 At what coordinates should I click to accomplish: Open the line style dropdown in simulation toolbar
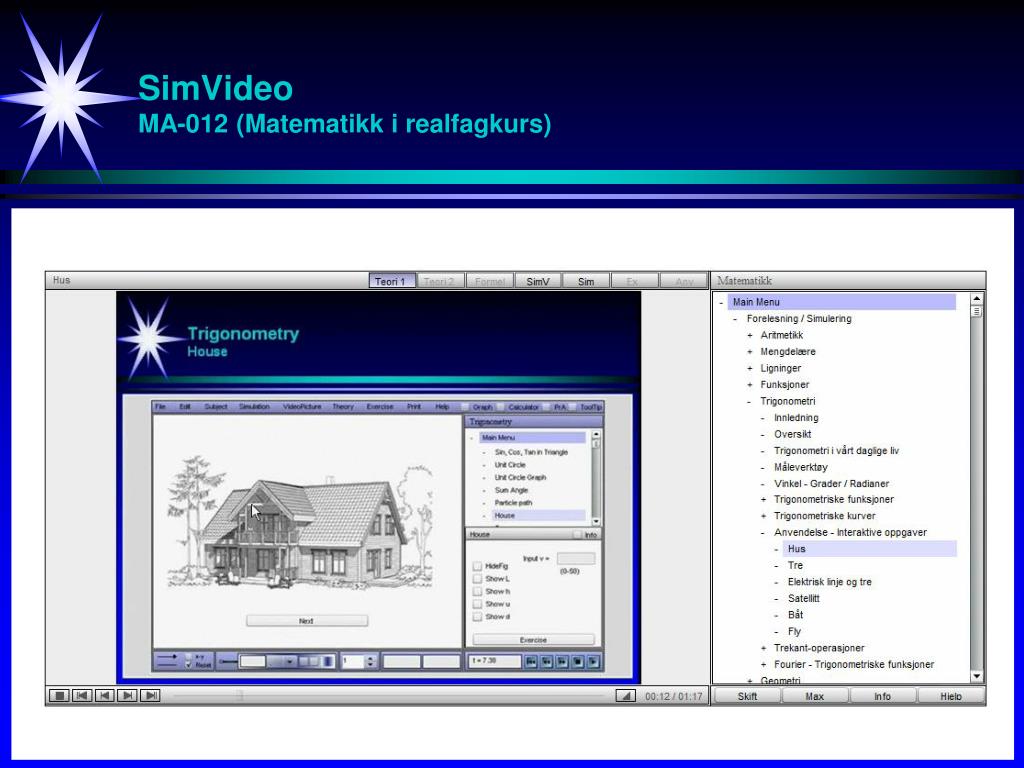(x=290, y=662)
